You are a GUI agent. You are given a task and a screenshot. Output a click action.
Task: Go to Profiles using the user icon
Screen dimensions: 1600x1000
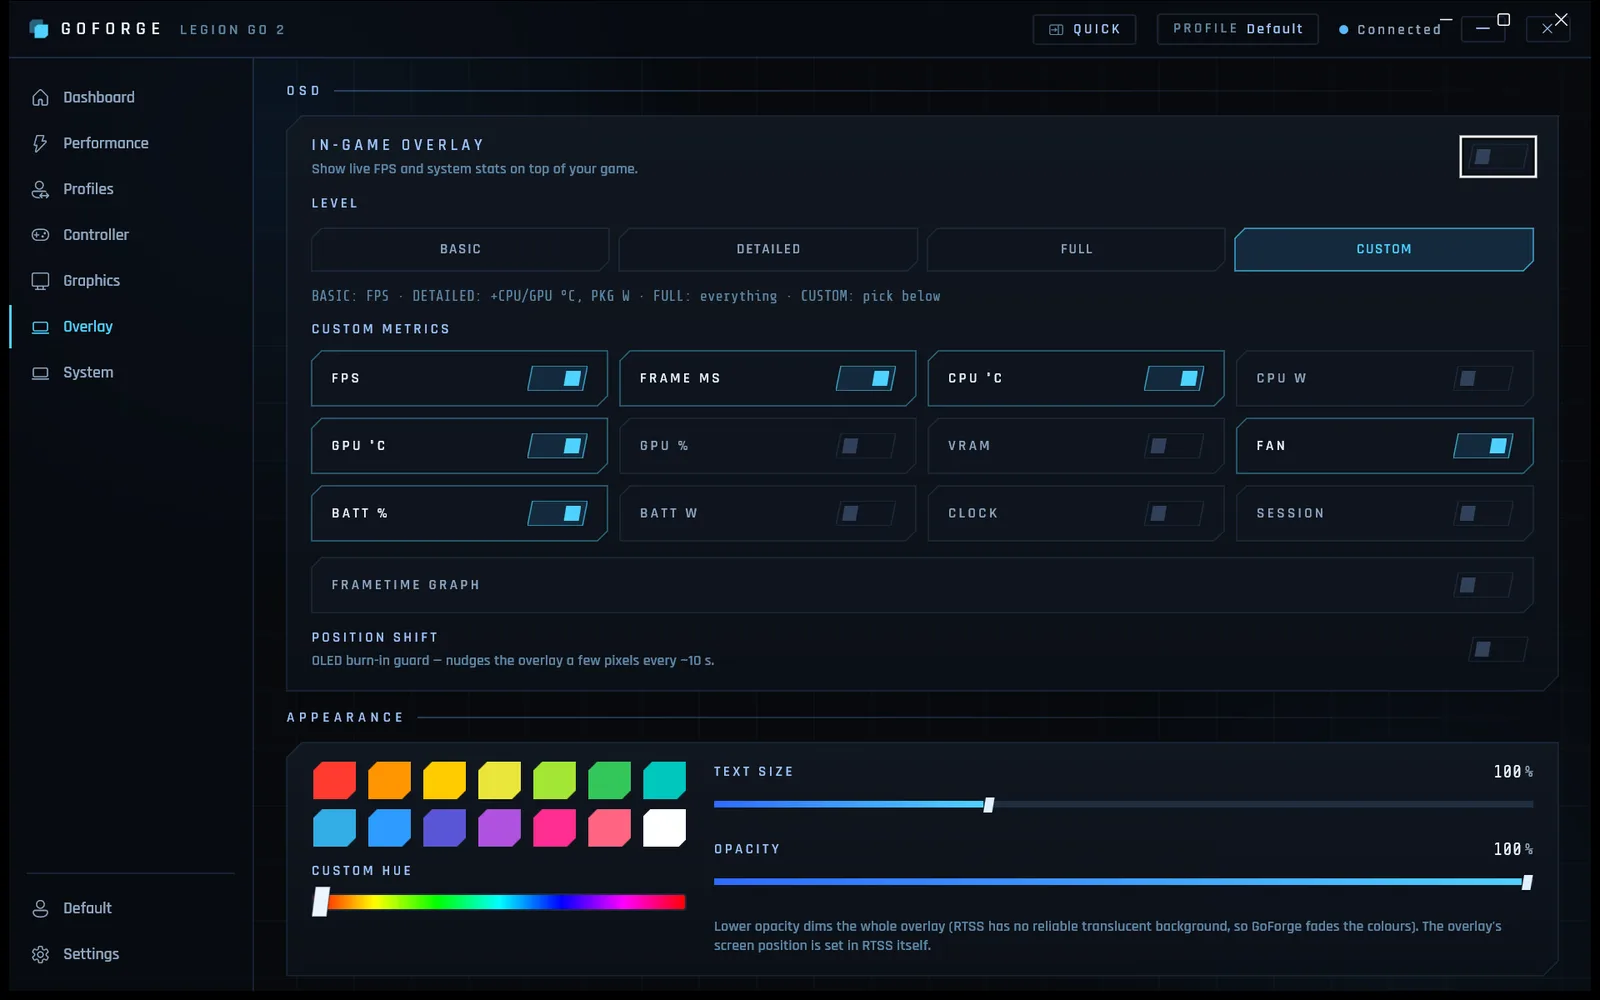(x=40, y=189)
